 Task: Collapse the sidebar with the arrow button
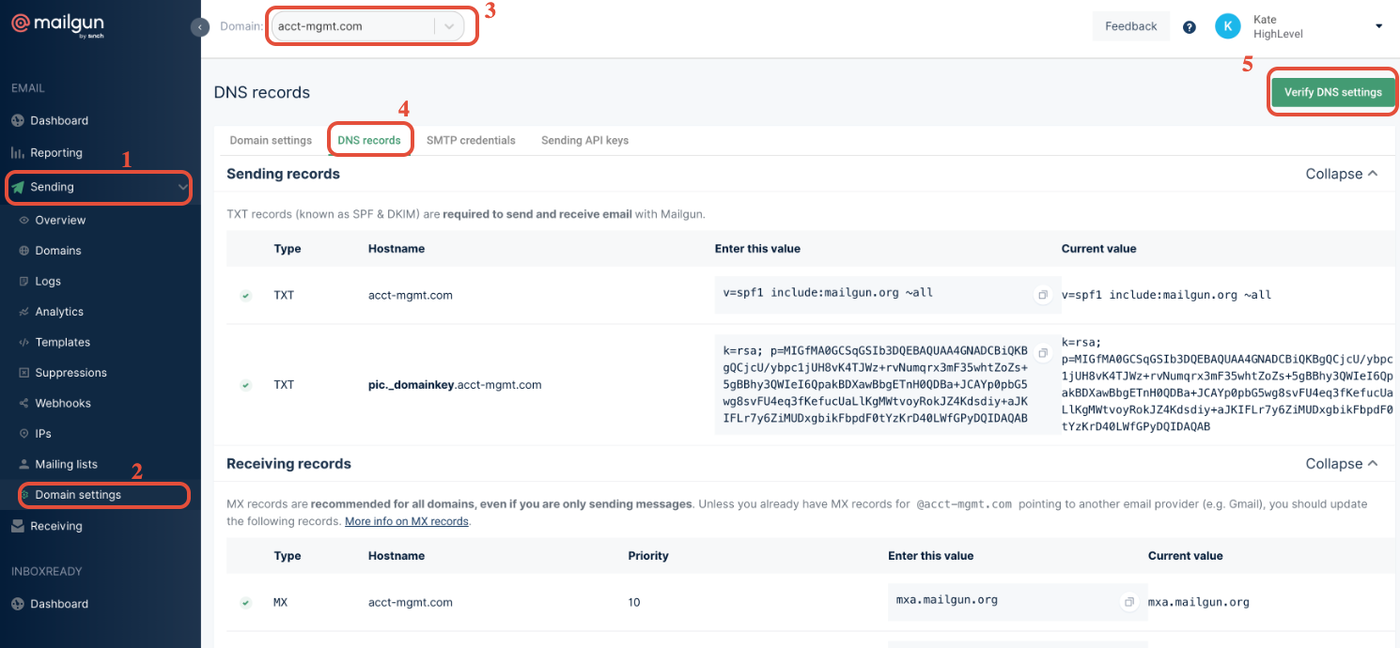199,27
